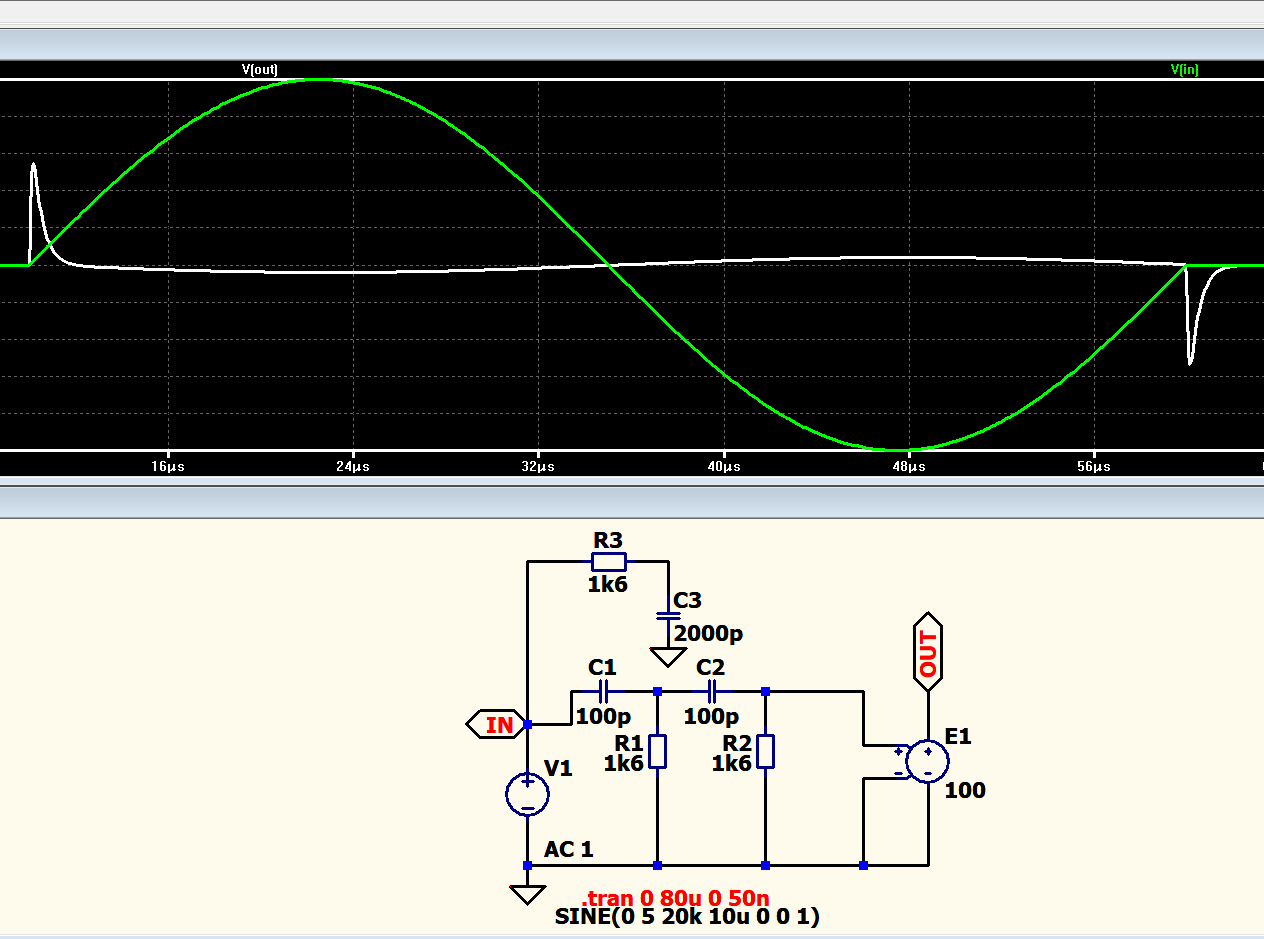Click the V(out) trace label

point(259,69)
